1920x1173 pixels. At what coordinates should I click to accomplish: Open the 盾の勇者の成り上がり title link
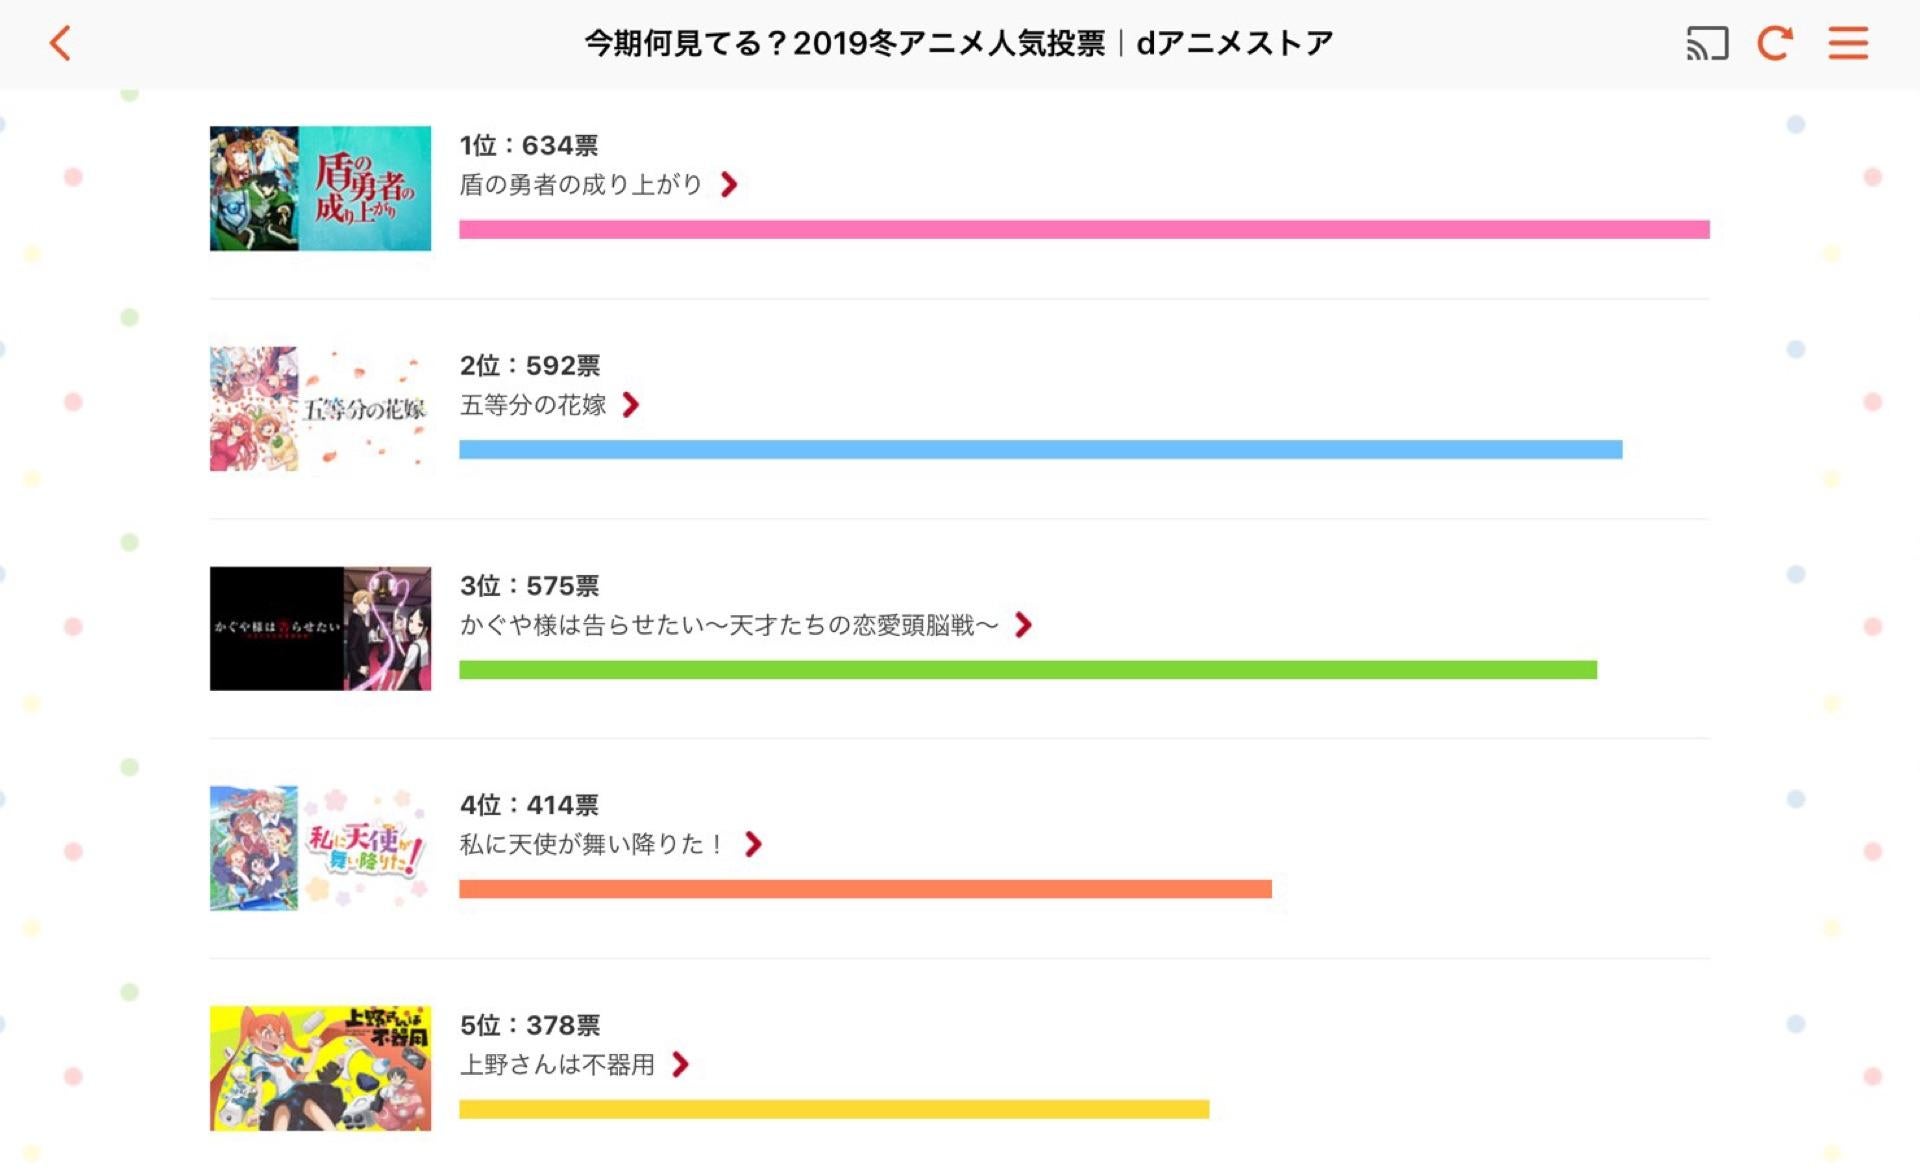tap(581, 185)
